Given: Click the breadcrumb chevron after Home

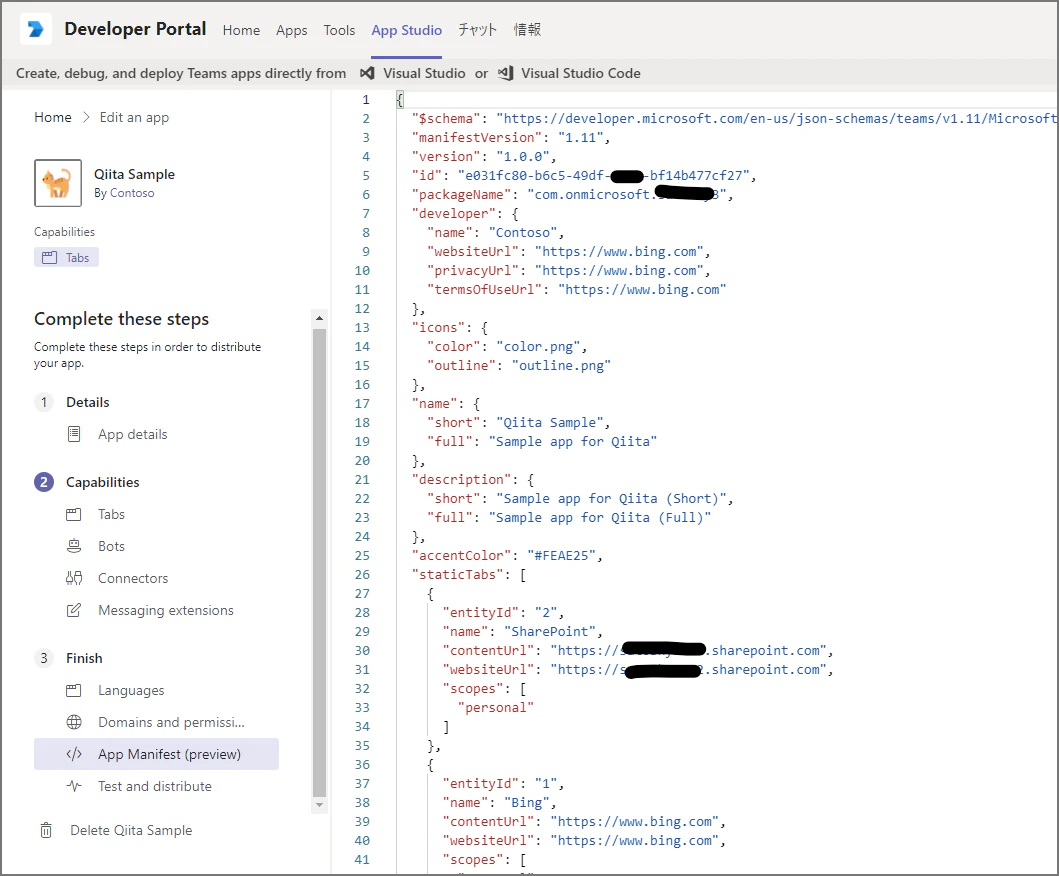Looking at the screenshot, I should pyautogui.click(x=86, y=117).
